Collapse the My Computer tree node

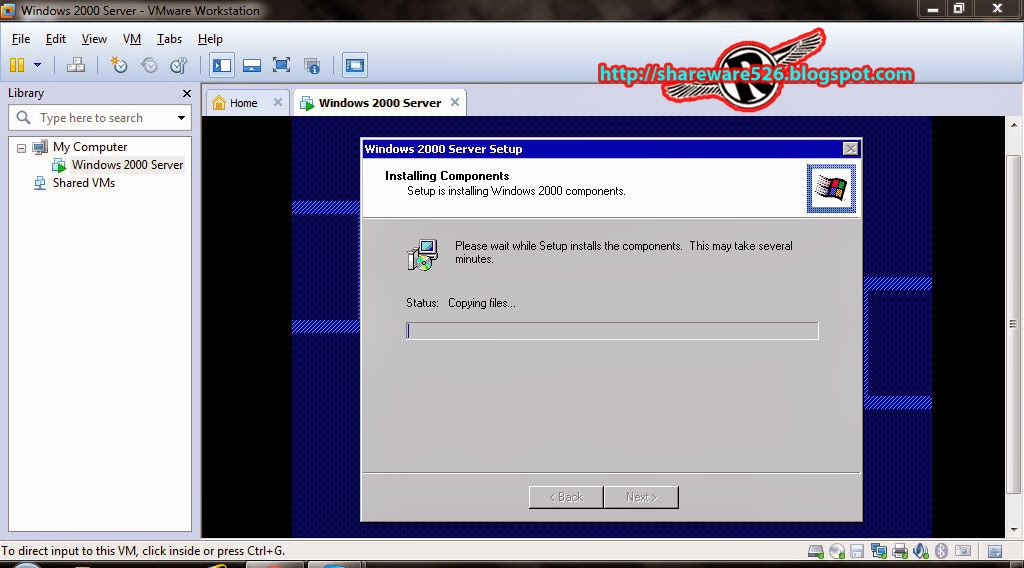pyautogui.click(x=21, y=148)
